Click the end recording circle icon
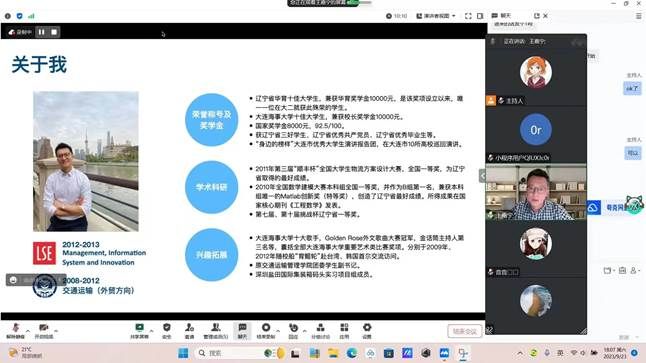The width and height of the screenshot is (646, 363). [x=266, y=330]
